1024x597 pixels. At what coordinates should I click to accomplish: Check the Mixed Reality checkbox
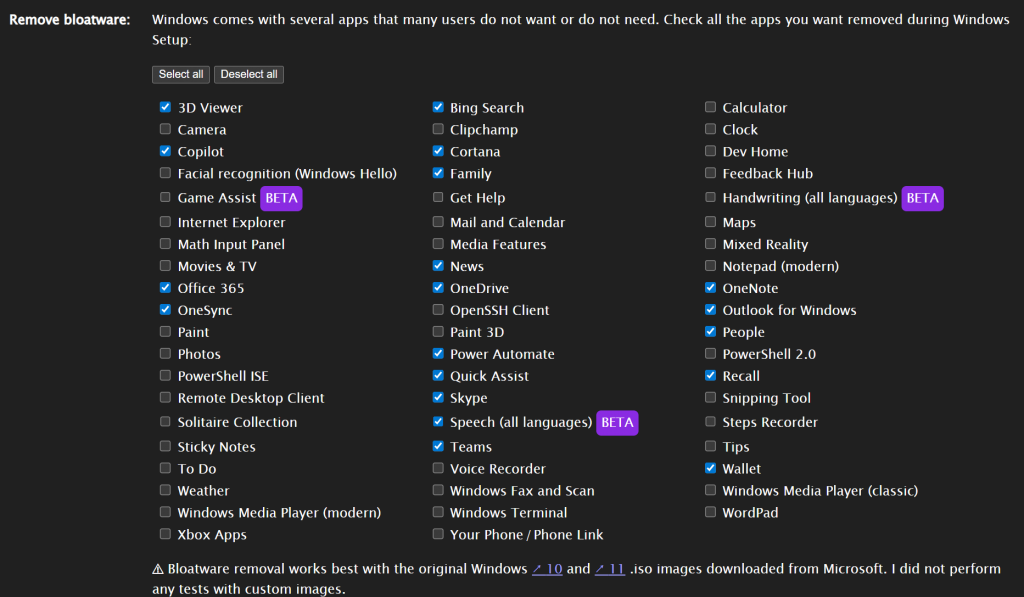[711, 244]
